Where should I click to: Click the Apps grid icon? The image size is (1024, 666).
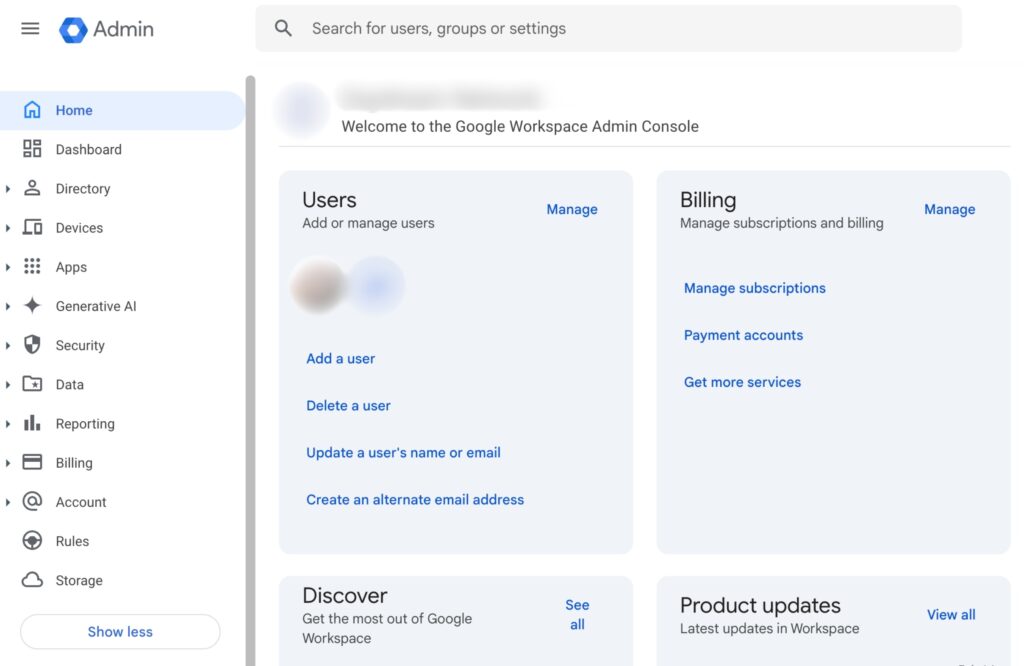32,266
